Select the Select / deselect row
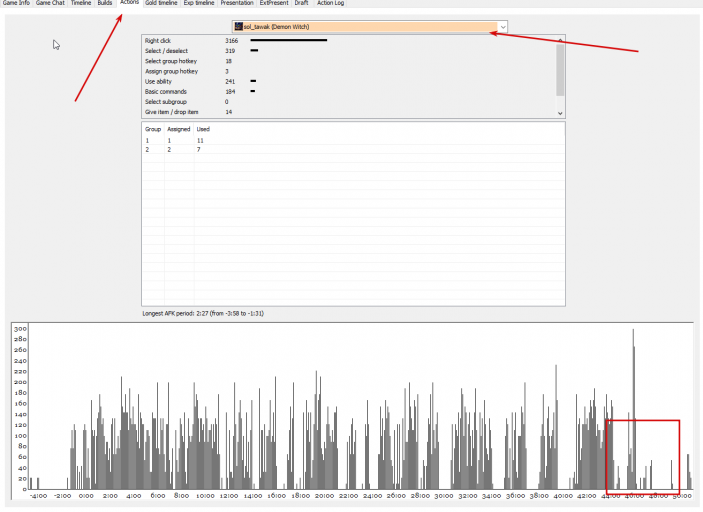703x512 pixels. [x=348, y=51]
